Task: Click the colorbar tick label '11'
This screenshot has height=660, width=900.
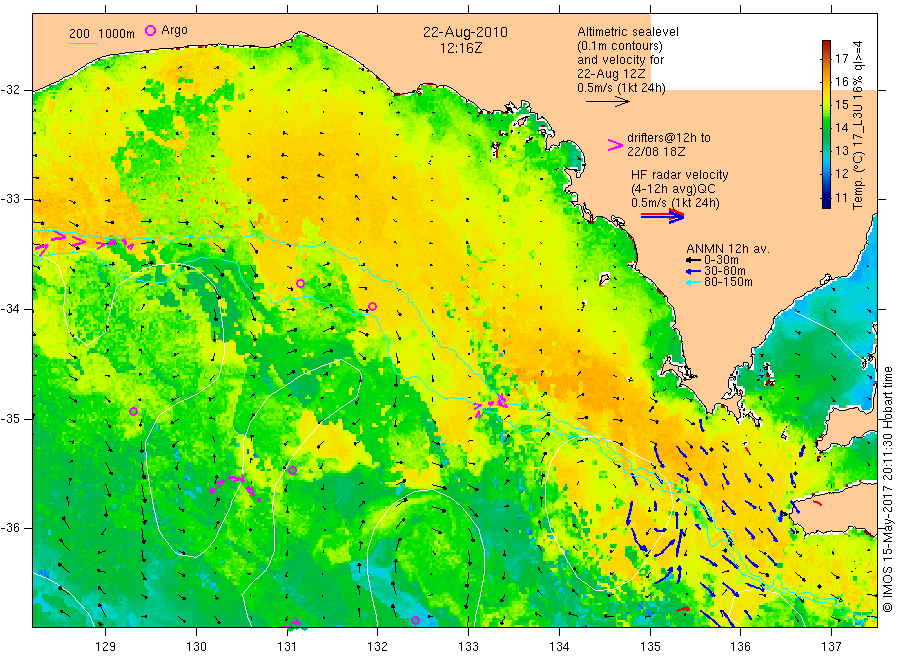Action: tap(841, 198)
